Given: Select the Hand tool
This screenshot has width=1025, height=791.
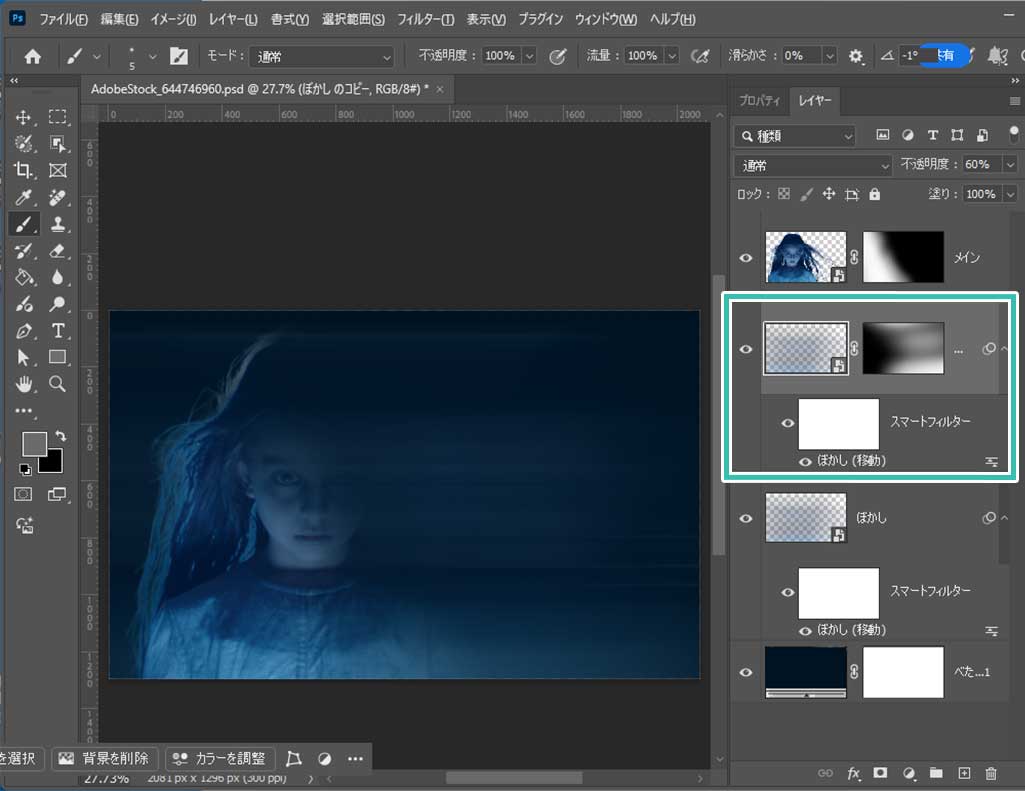Looking at the screenshot, I should click(24, 384).
